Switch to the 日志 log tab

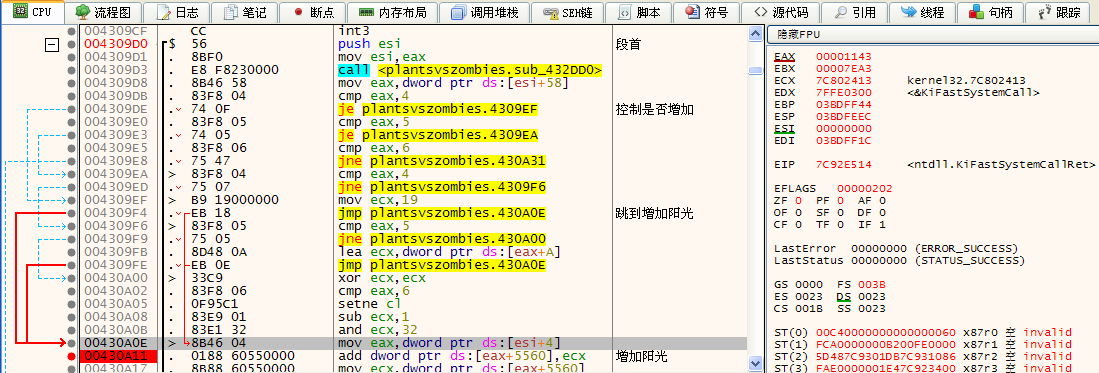177,12
